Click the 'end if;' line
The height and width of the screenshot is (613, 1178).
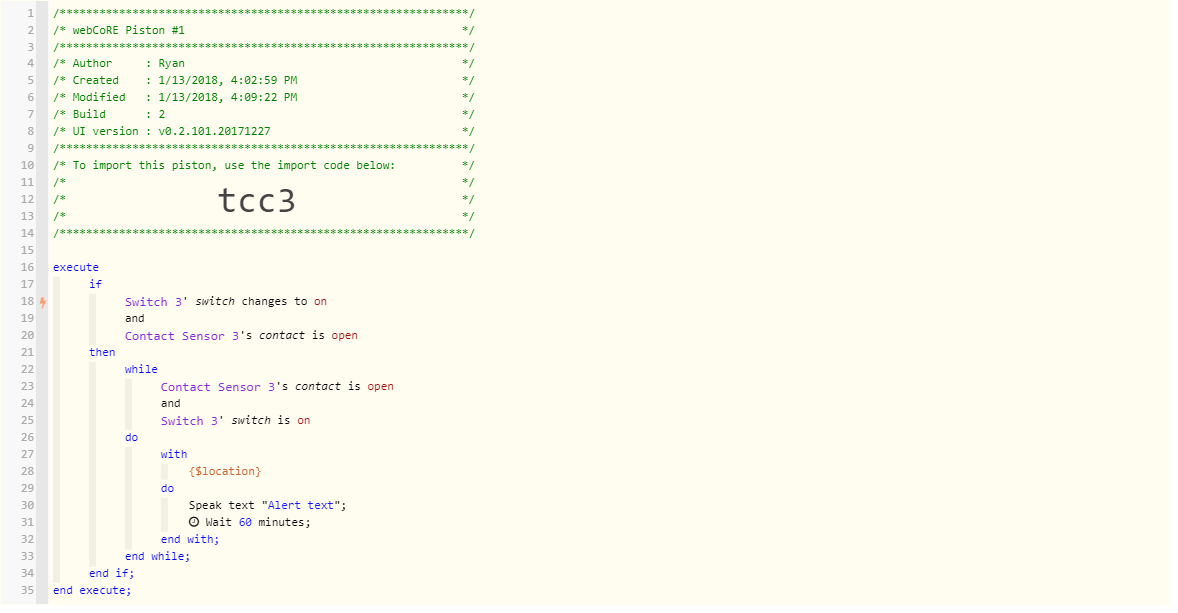[x=111, y=573]
